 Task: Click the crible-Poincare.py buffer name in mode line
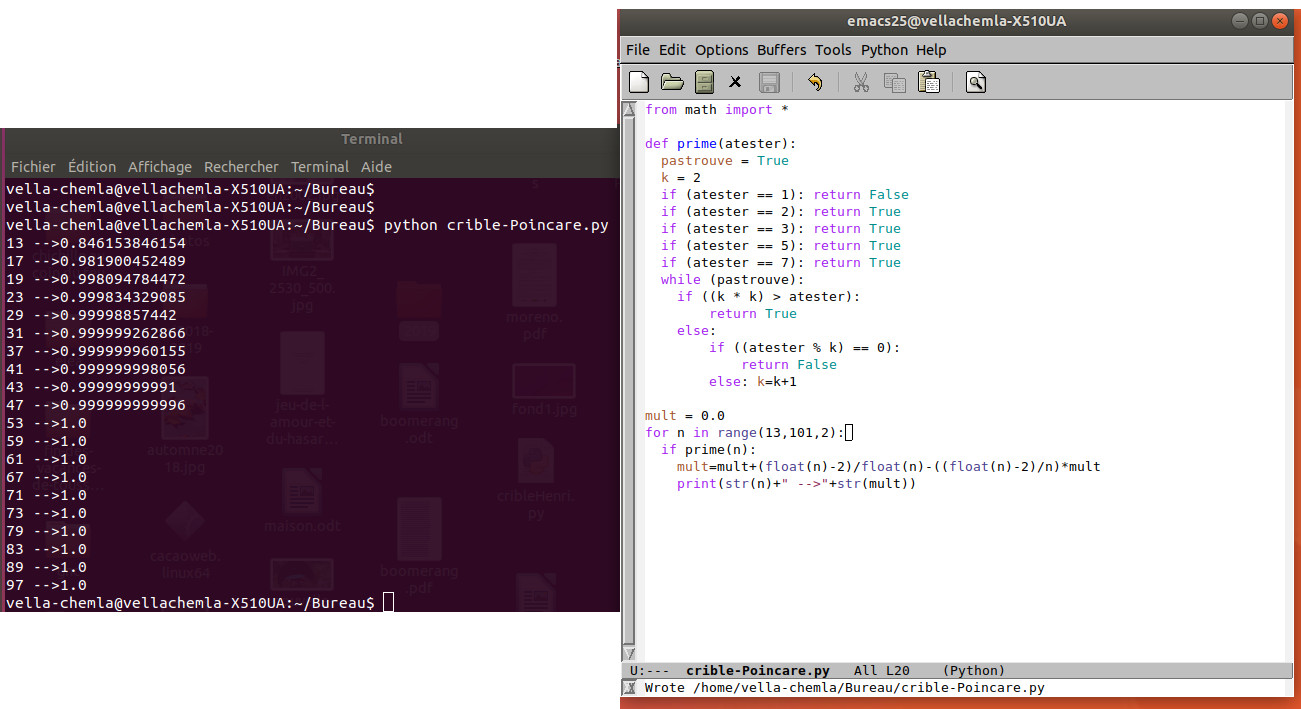(x=757, y=671)
